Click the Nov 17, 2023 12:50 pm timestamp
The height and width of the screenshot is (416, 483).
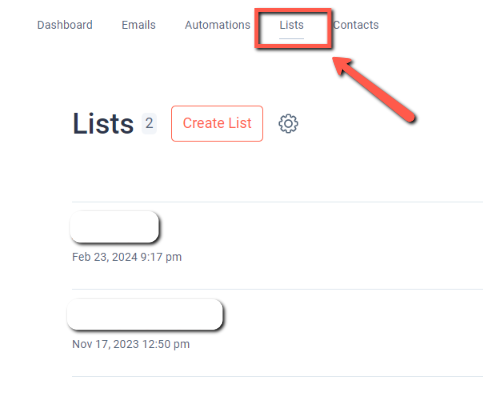[131, 344]
